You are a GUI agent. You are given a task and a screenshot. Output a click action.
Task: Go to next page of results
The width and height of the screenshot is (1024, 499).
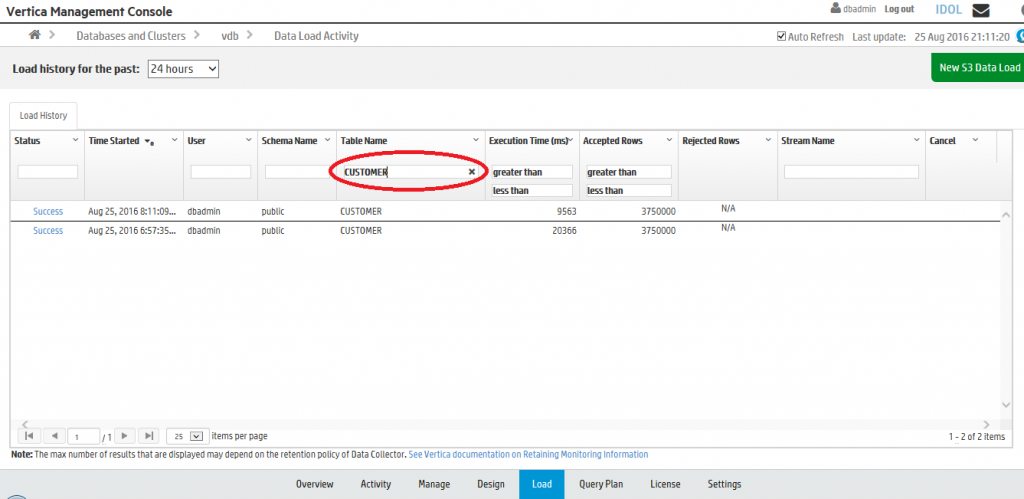pyautogui.click(x=124, y=436)
